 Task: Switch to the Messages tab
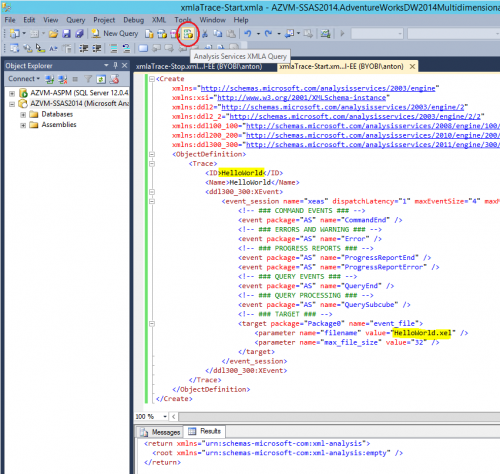(x=161, y=432)
